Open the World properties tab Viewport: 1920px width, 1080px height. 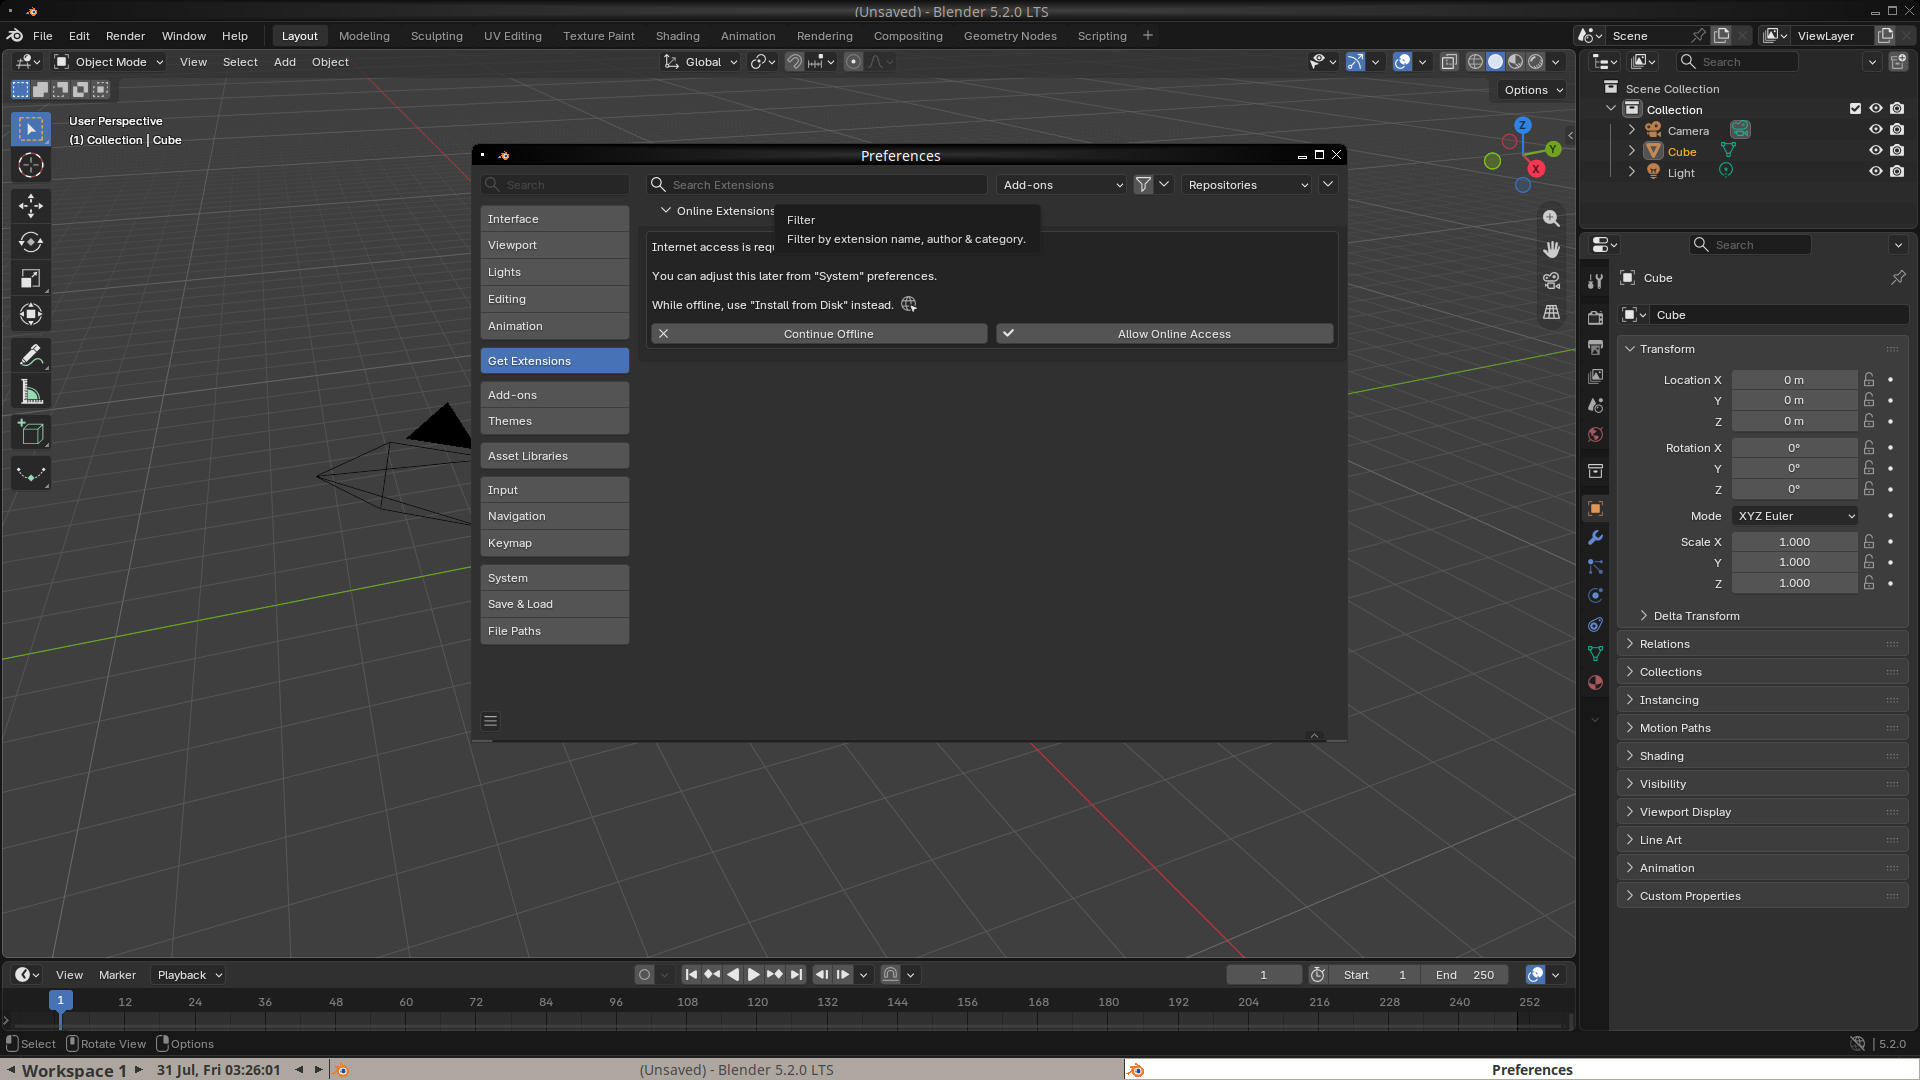(1595, 434)
